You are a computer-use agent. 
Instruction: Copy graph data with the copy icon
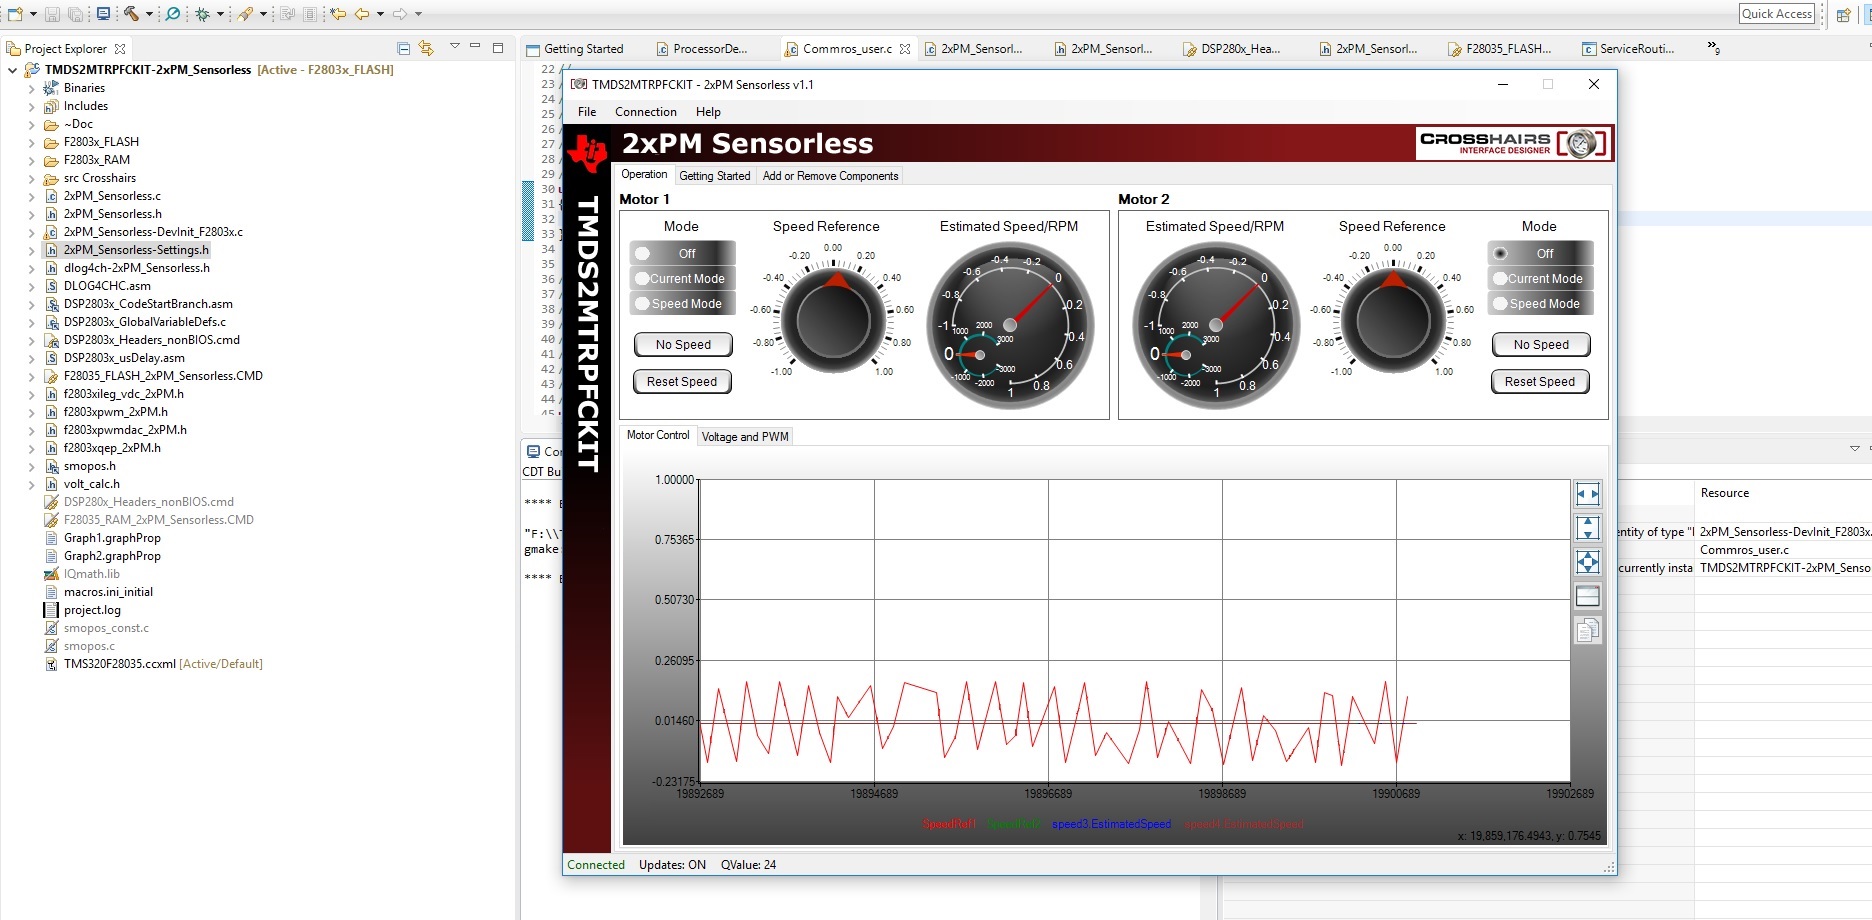click(x=1587, y=630)
